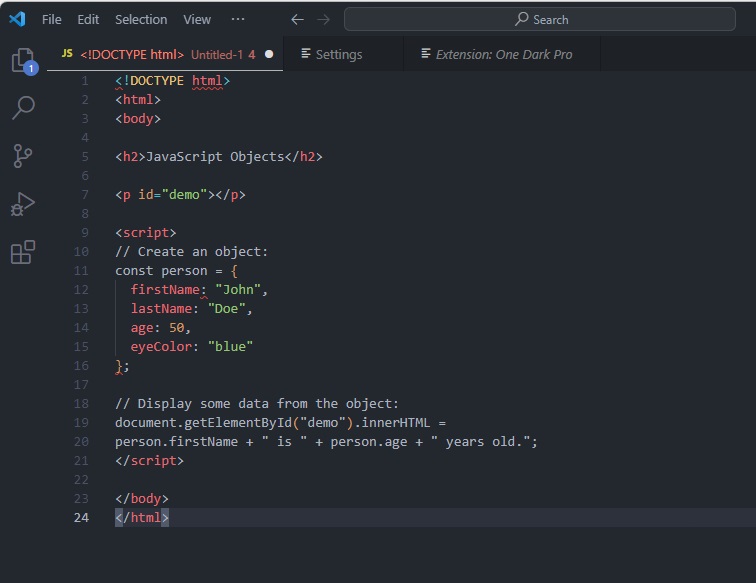This screenshot has width=756, height=583.
Task: Go back with the left arrow
Action: coord(297,20)
